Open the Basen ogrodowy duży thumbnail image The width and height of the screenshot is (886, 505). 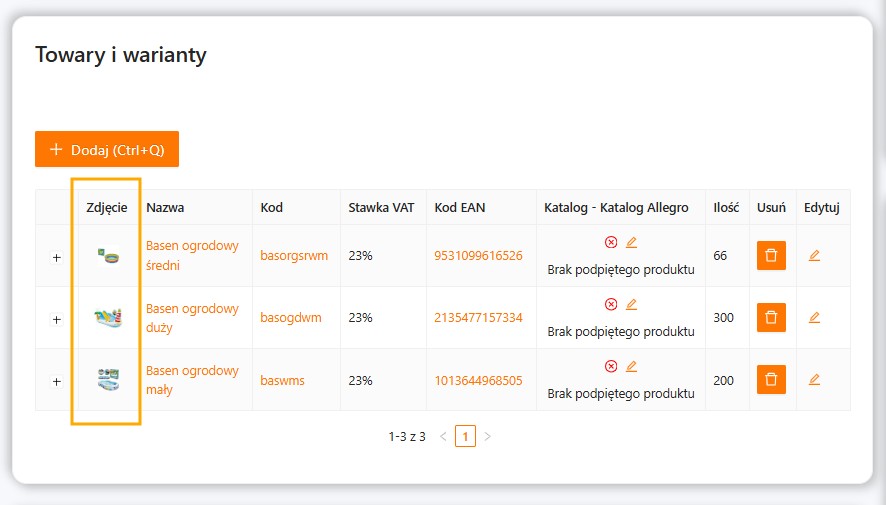(x=107, y=318)
